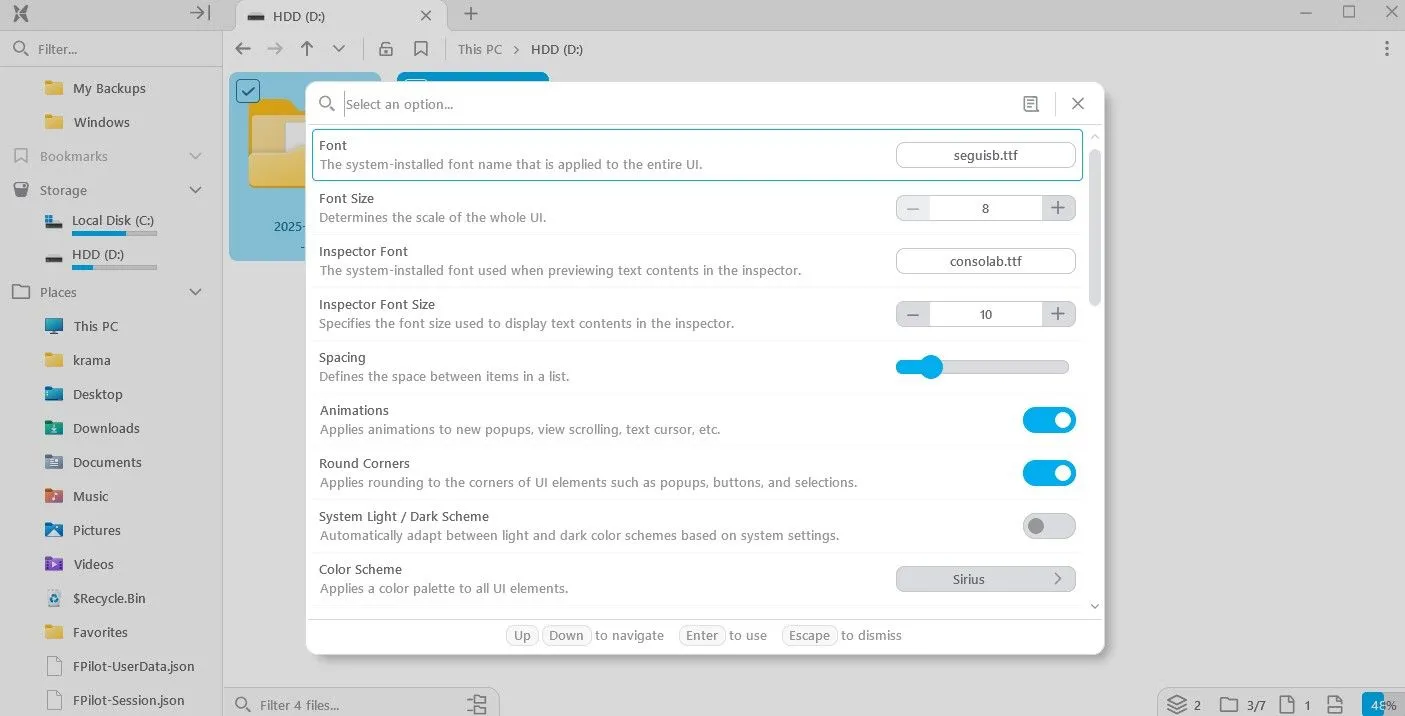Go up one folder with the up arrow
1405x716 pixels.
[x=307, y=49]
